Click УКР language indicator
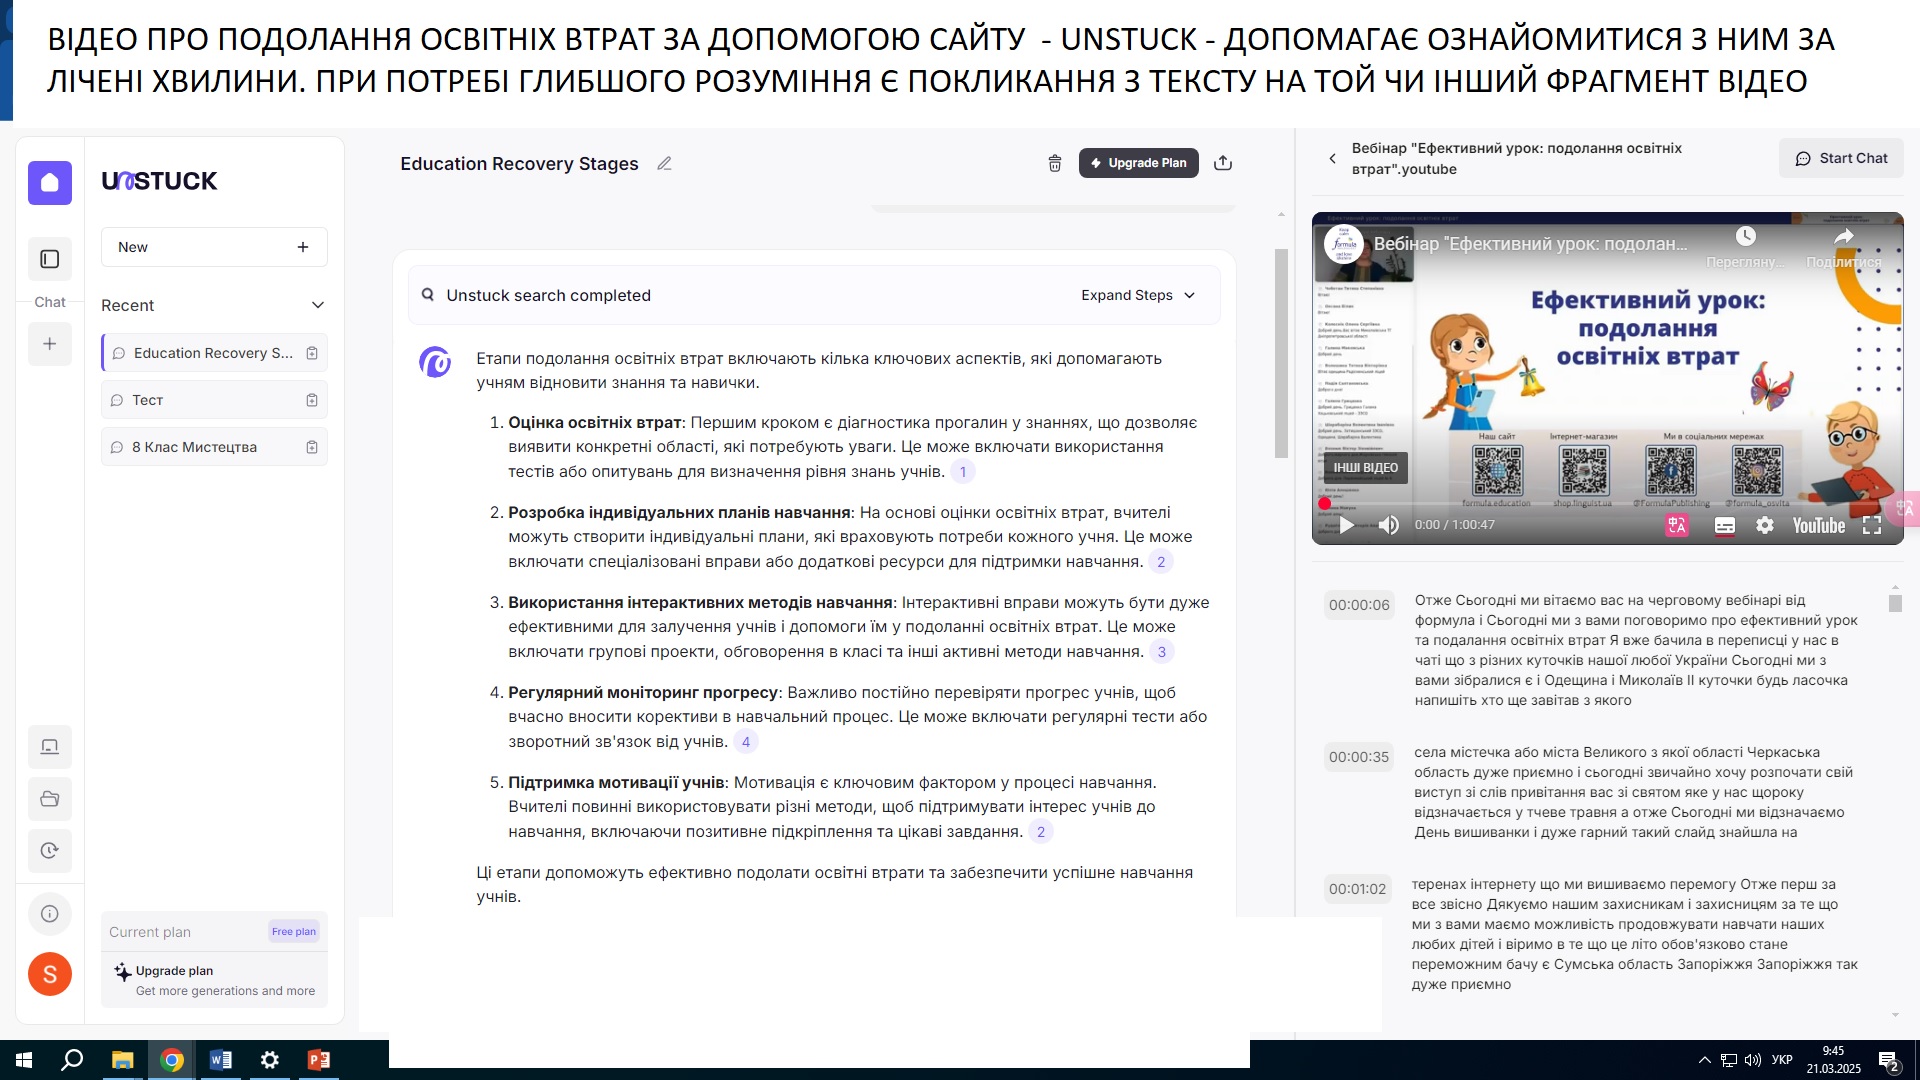1920x1080 pixels. (x=1782, y=1060)
